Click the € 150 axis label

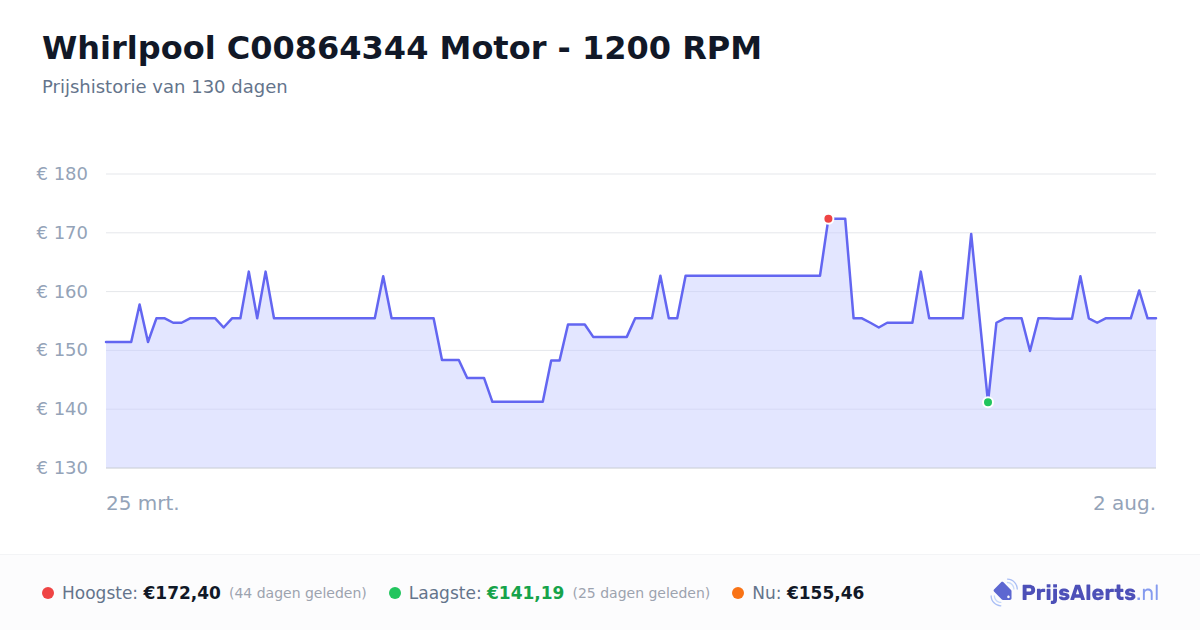click(x=62, y=350)
